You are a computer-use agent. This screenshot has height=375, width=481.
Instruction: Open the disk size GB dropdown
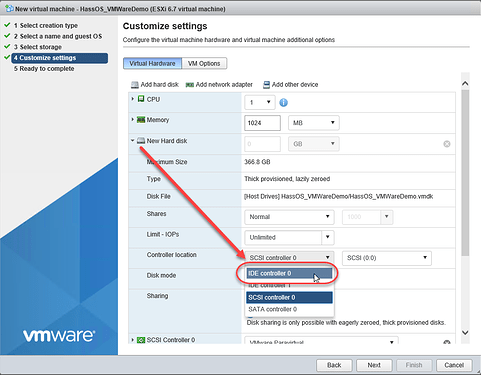(314, 144)
